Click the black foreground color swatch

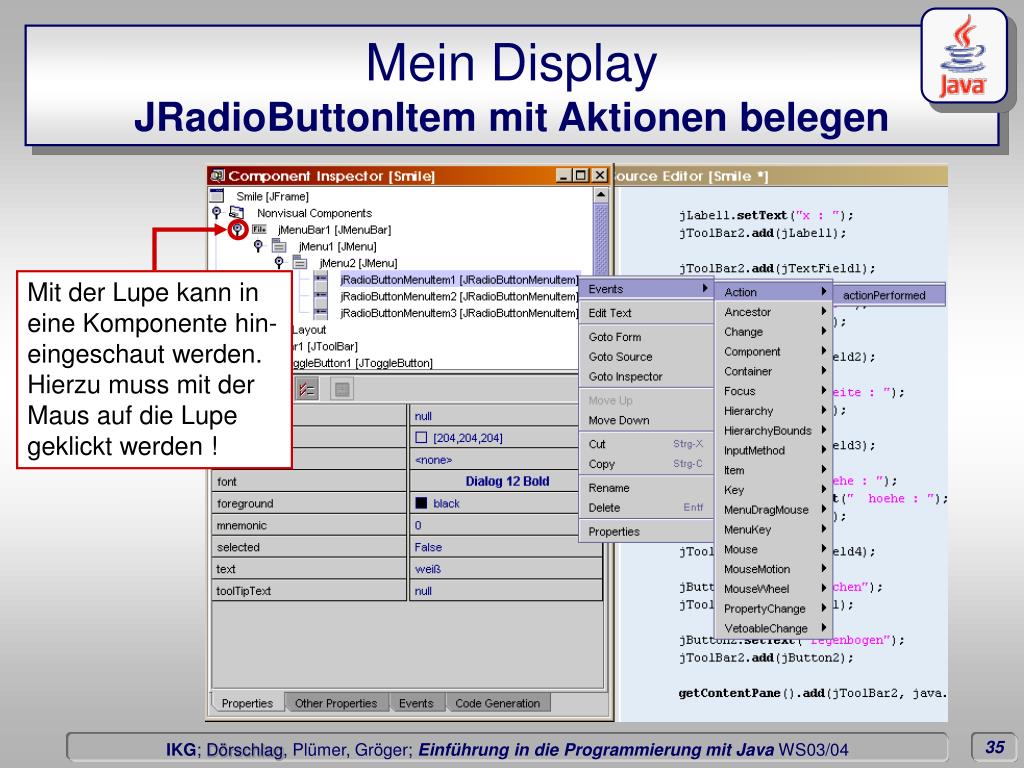(421, 503)
